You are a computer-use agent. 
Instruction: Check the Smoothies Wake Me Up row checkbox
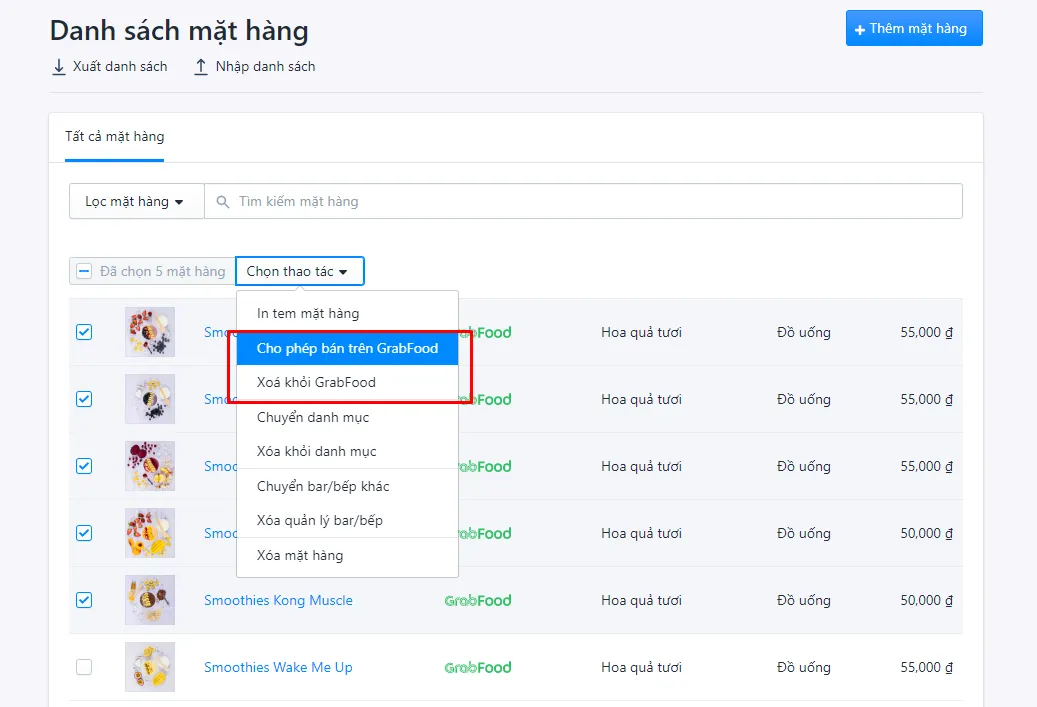click(x=84, y=667)
